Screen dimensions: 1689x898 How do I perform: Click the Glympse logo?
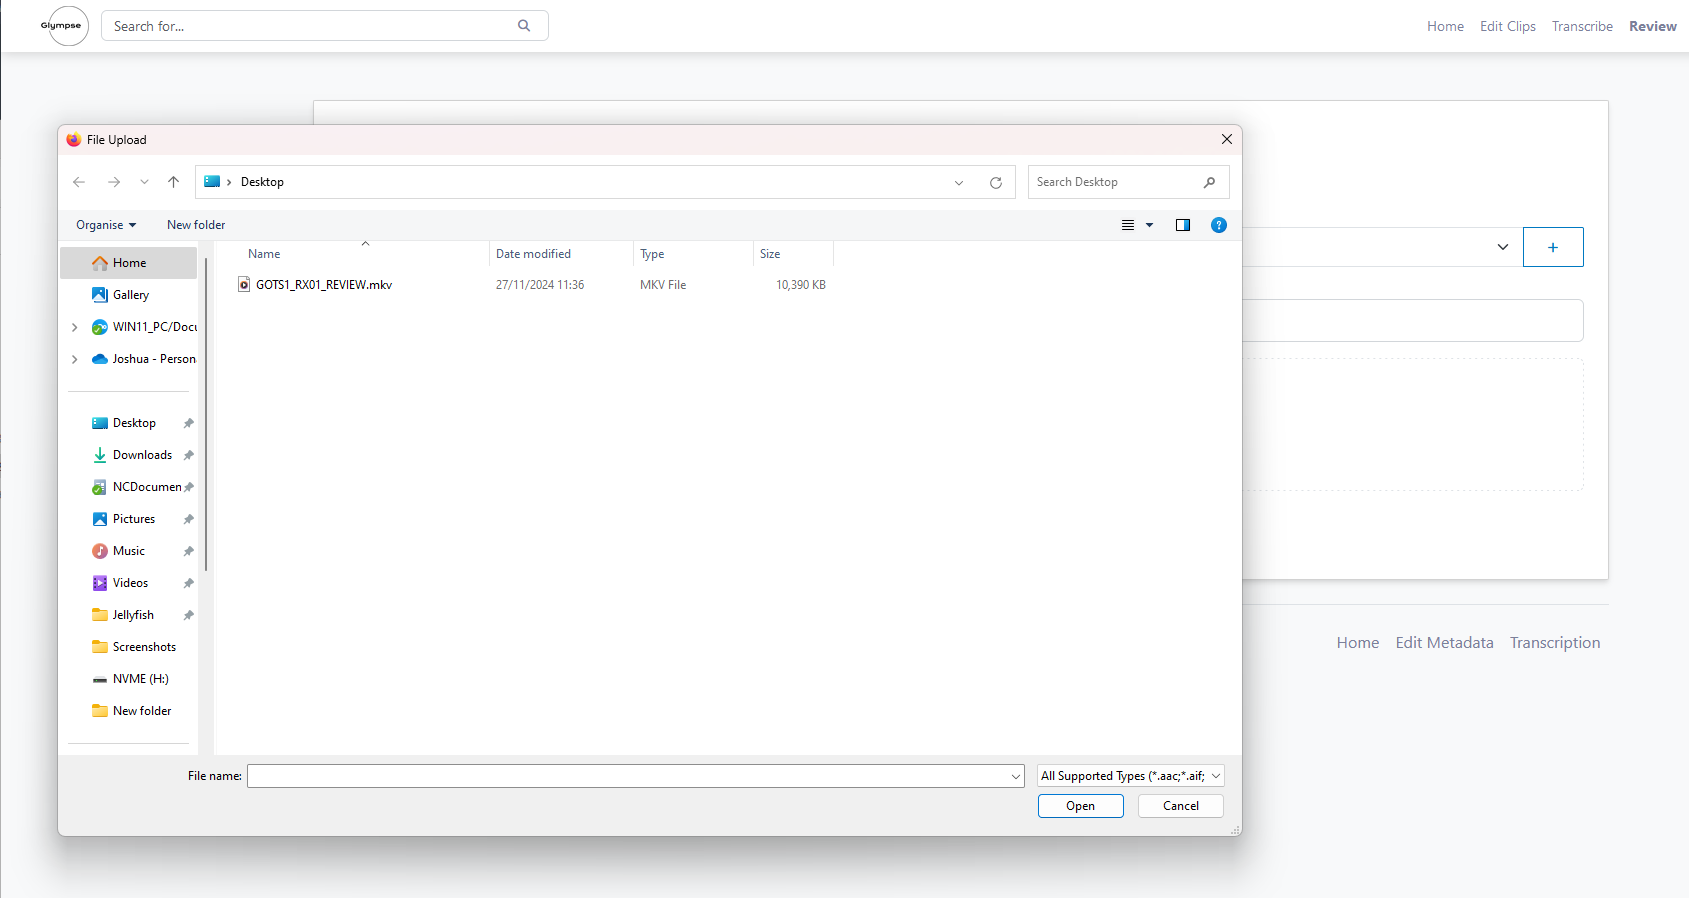coord(62,26)
